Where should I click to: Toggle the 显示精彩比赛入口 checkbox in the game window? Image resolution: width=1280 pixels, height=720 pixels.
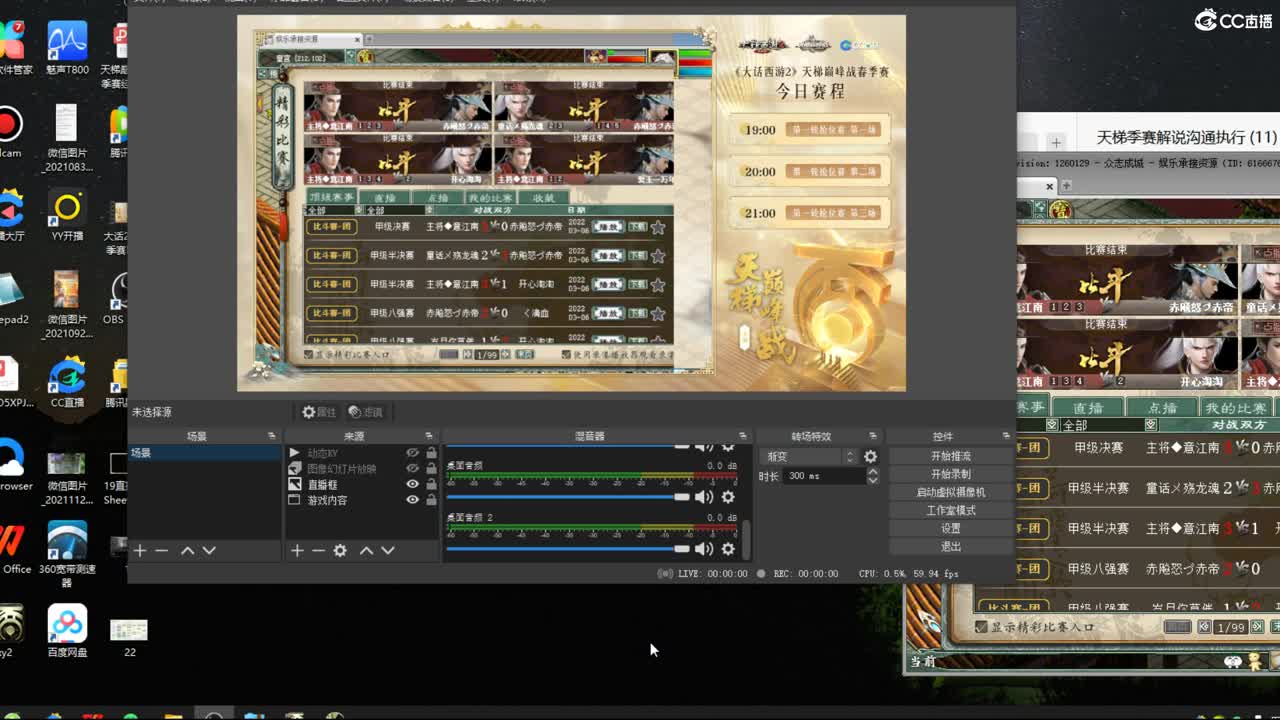(981, 627)
